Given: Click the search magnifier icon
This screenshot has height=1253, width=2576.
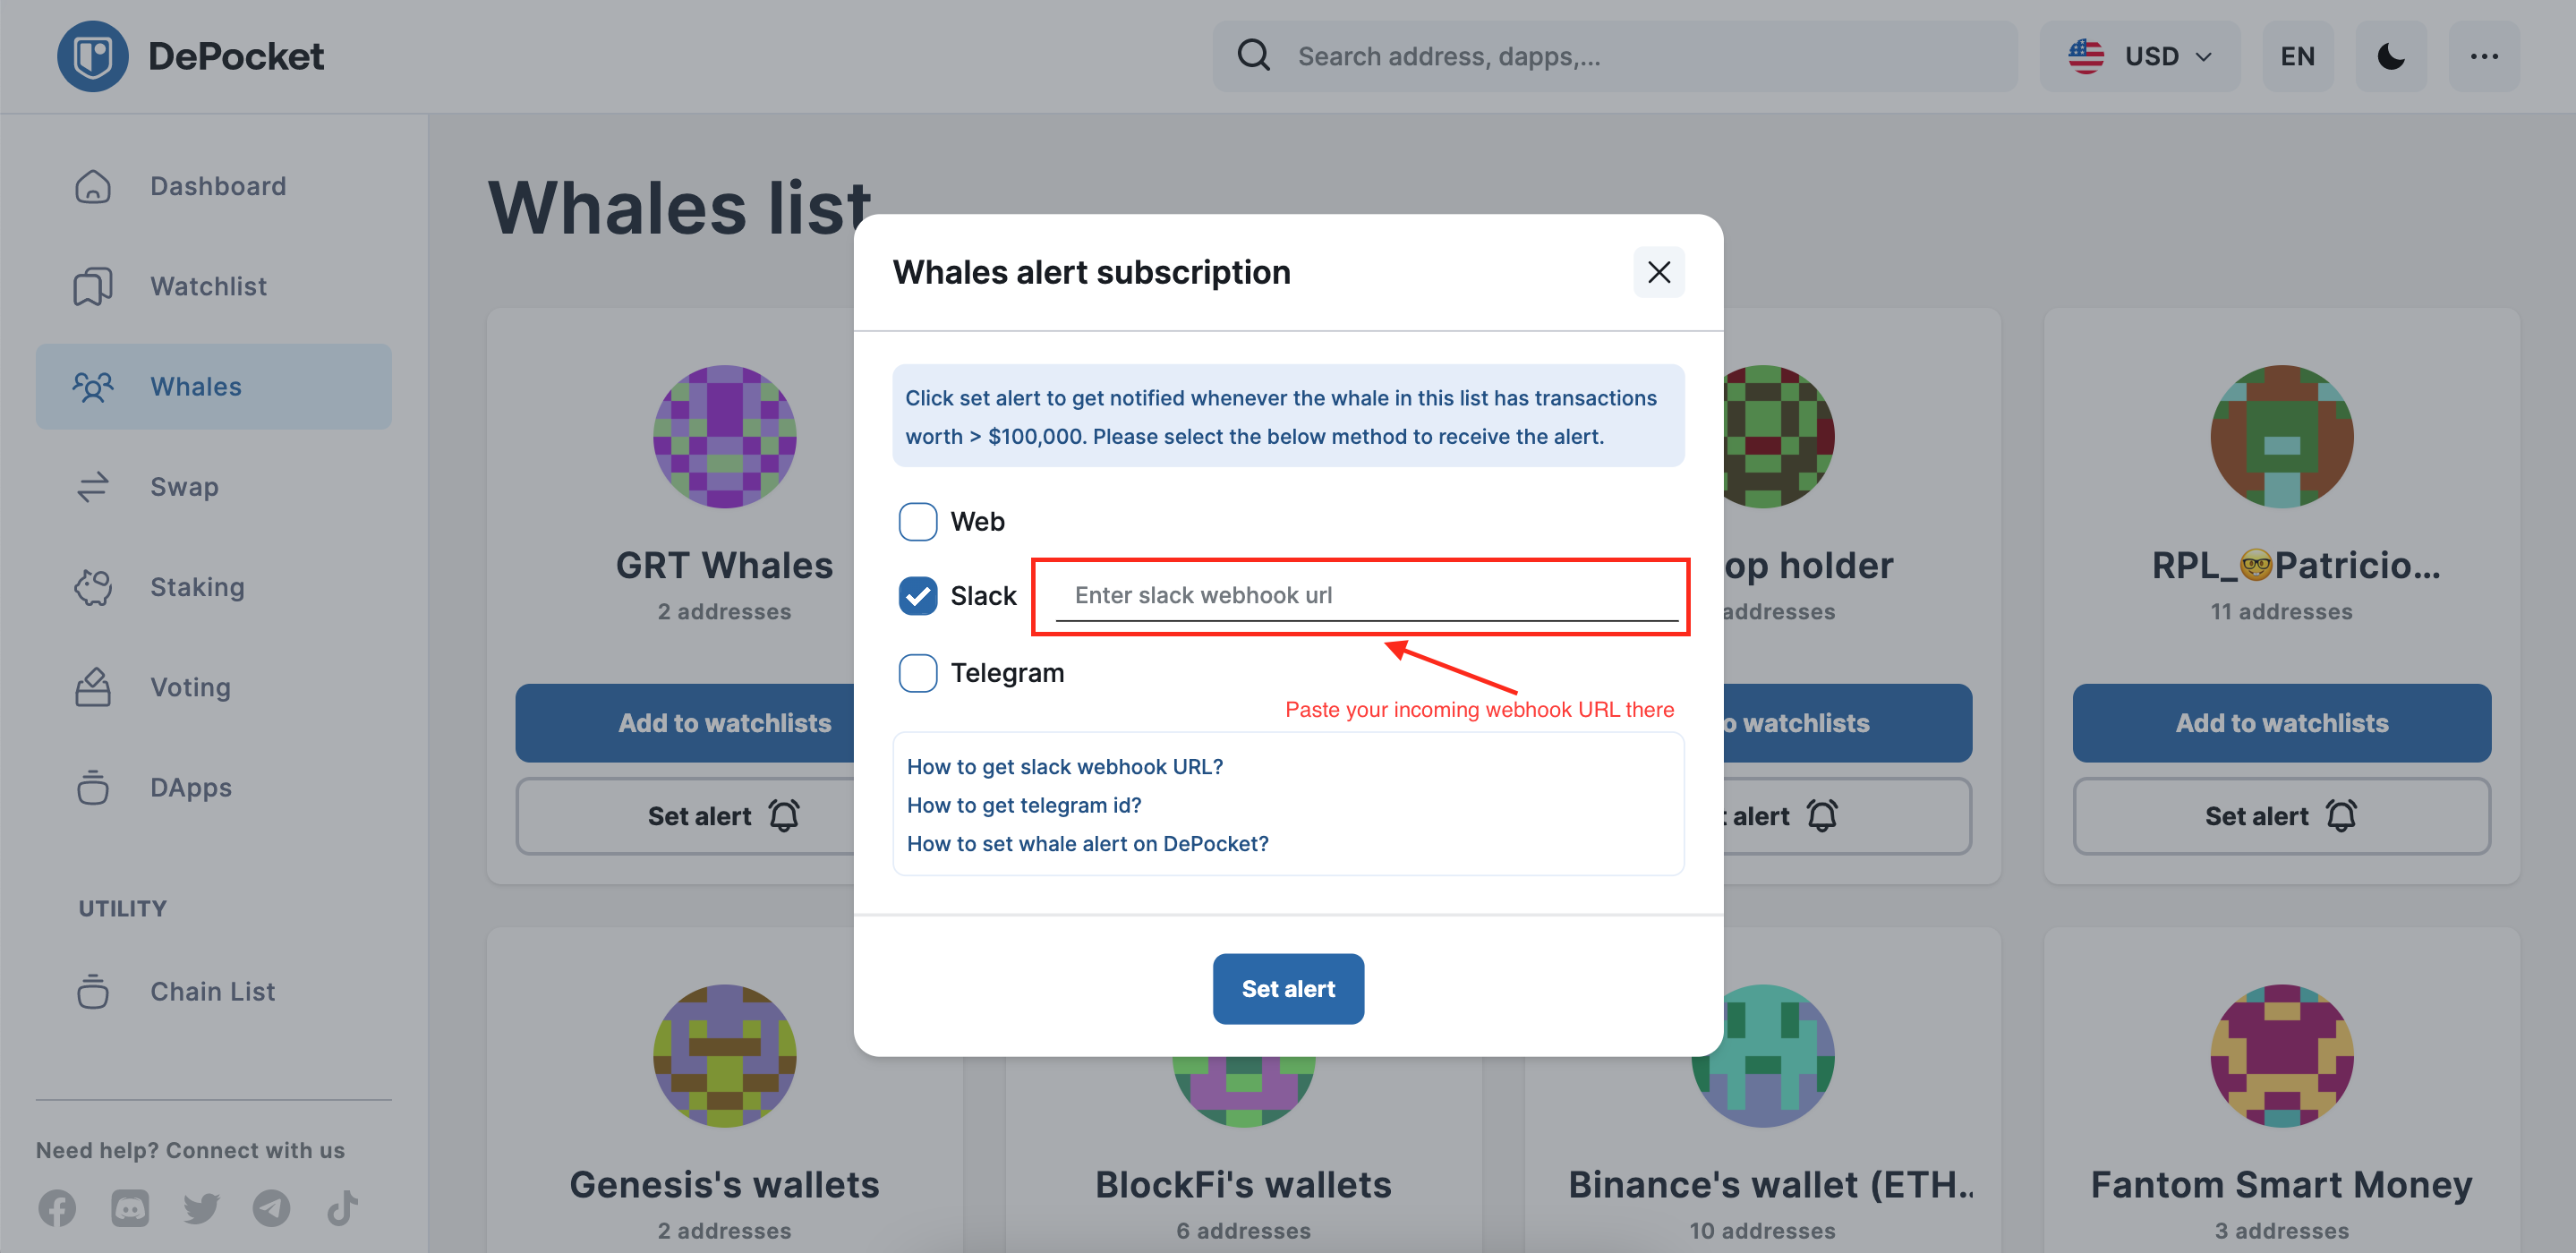Looking at the screenshot, I should [1254, 55].
